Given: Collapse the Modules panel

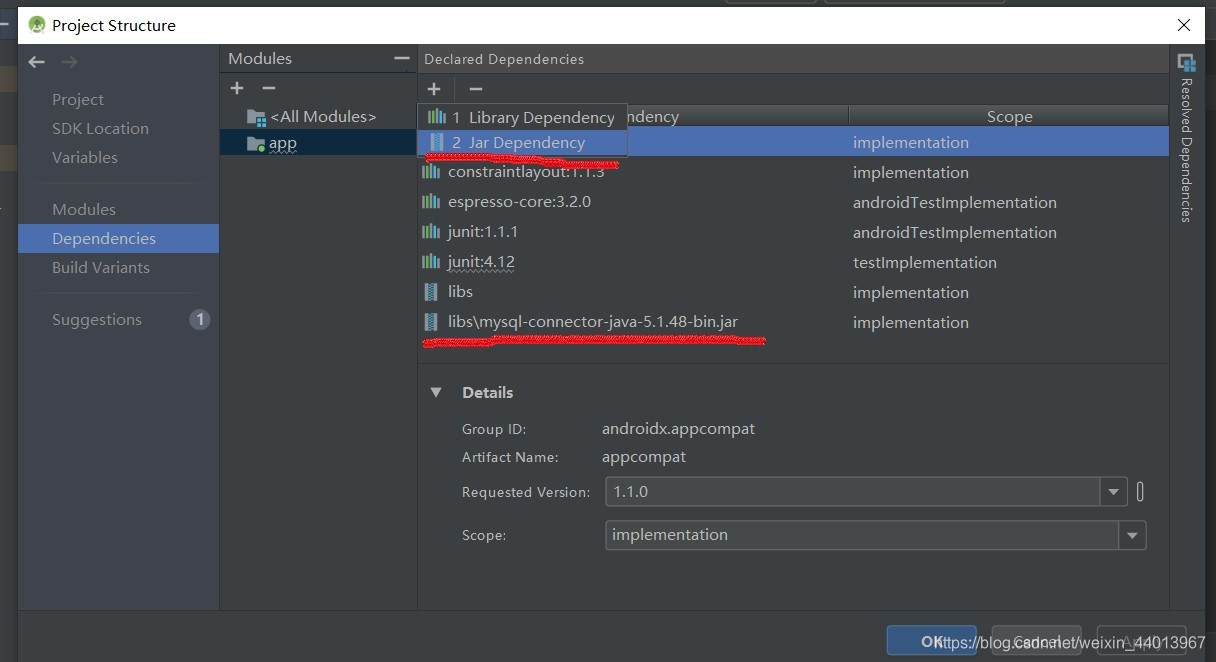Looking at the screenshot, I should [401, 59].
